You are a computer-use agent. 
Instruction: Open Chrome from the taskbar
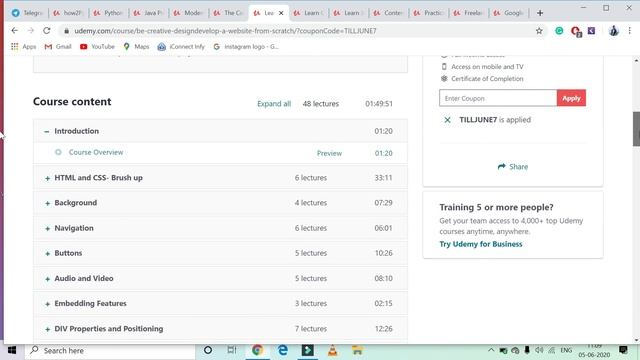point(257,350)
